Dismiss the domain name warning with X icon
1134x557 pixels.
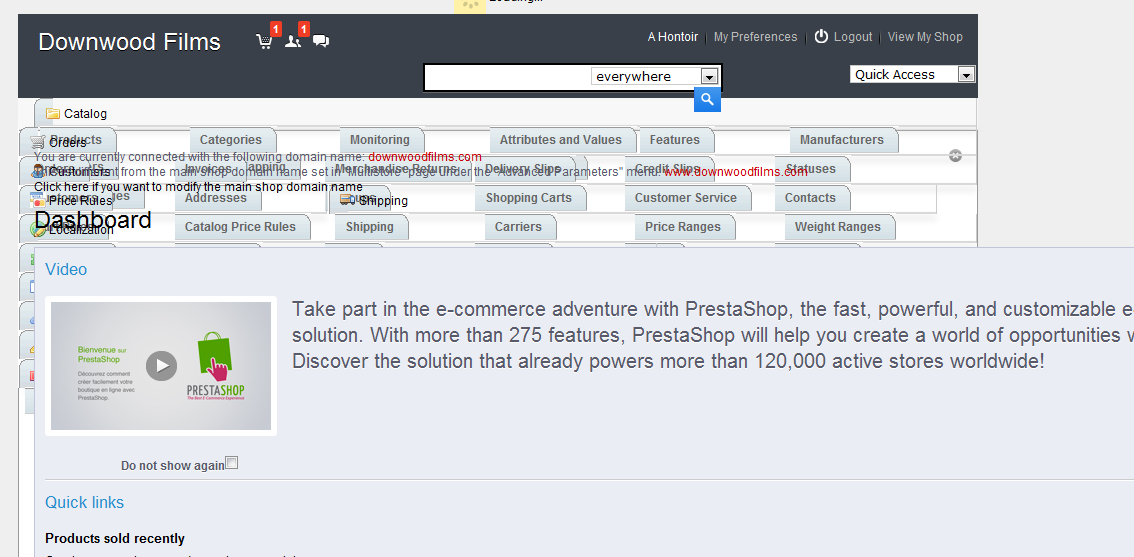click(x=955, y=156)
